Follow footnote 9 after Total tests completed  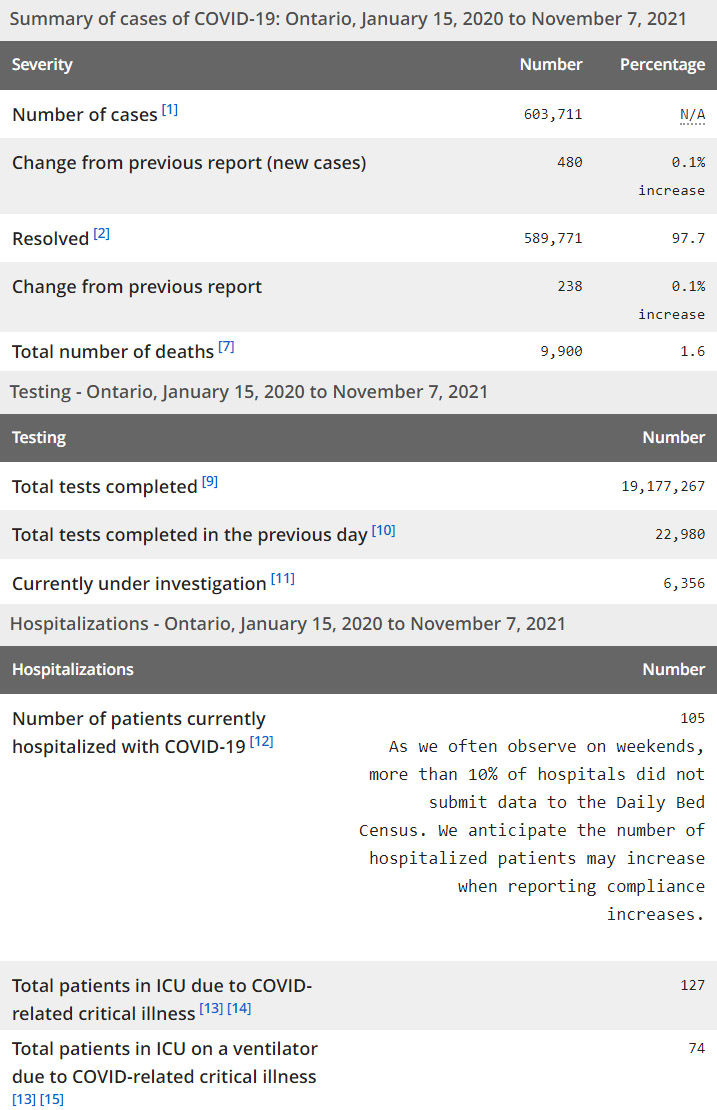[210, 482]
